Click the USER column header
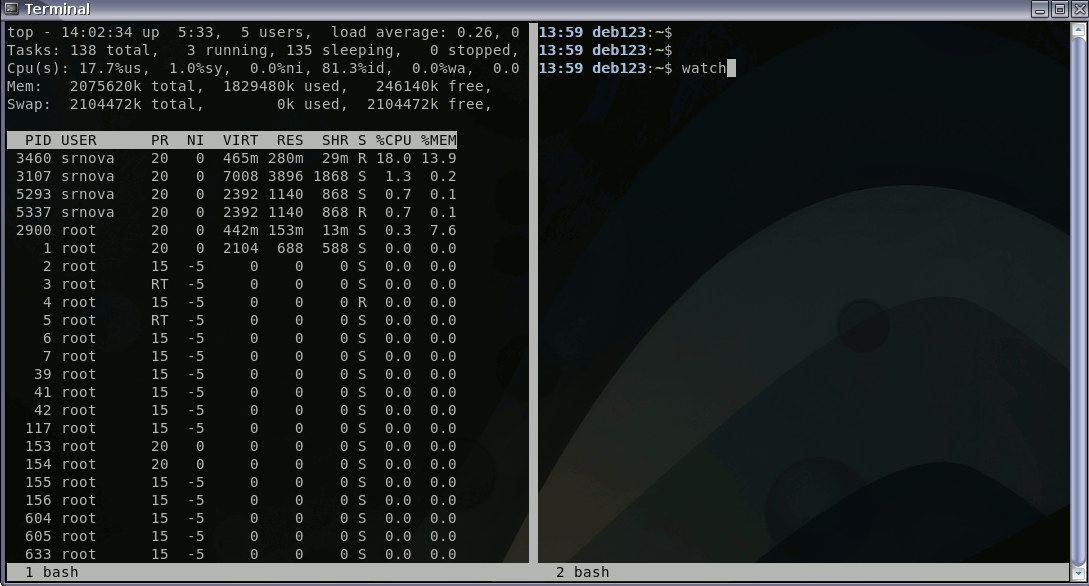1089x586 pixels. pyautogui.click(x=79, y=140)
